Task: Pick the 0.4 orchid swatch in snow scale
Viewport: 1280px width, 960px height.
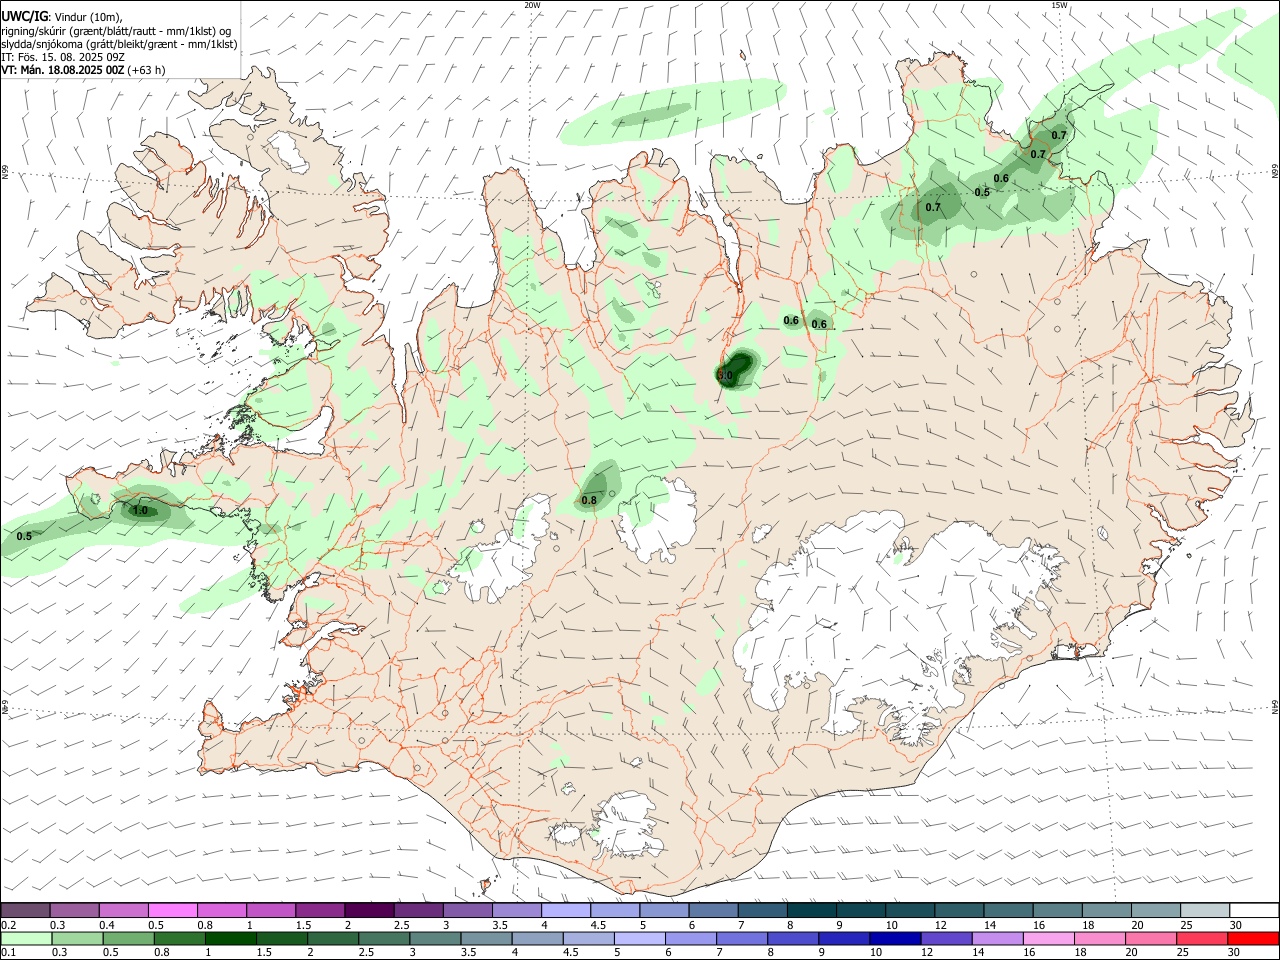Action: pyautogui.click(x=124, y=910)
